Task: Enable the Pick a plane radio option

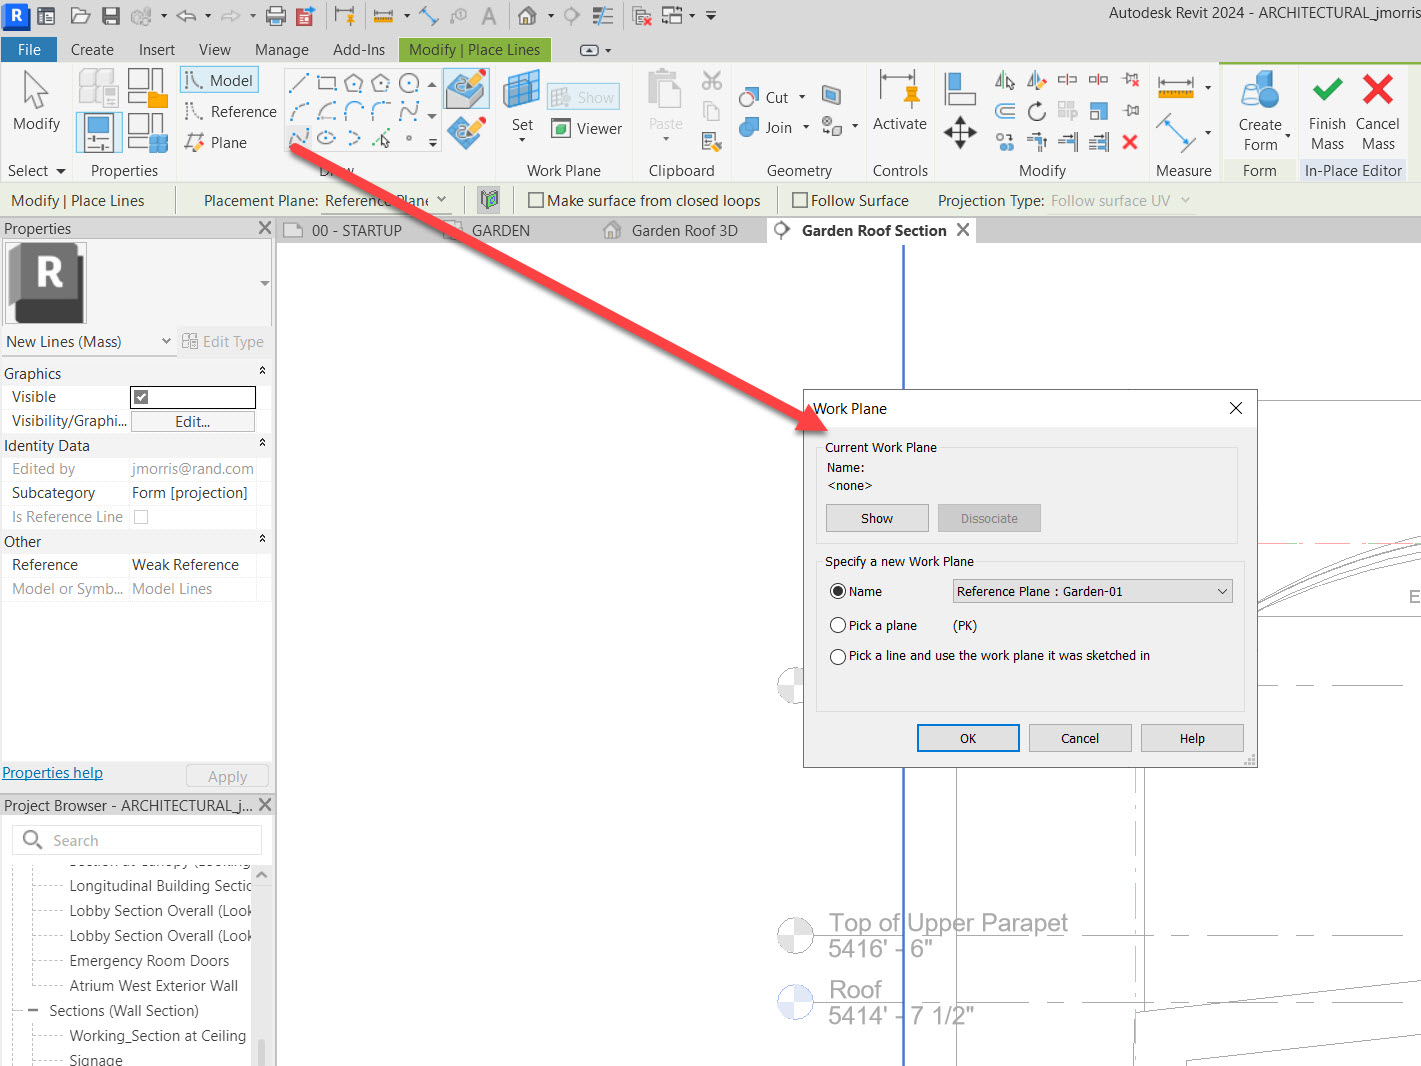Action: [x=838, y=625]
